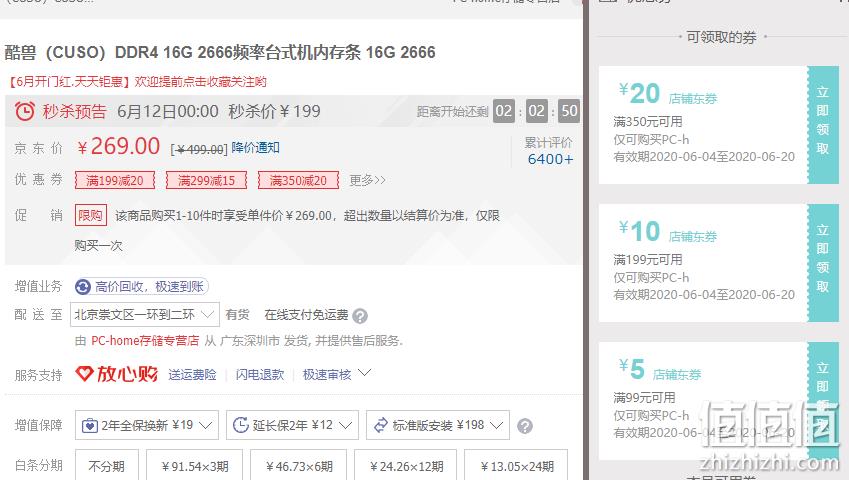Expand the 2年全保换新 ¥19 option

click(x=205, y=425)
